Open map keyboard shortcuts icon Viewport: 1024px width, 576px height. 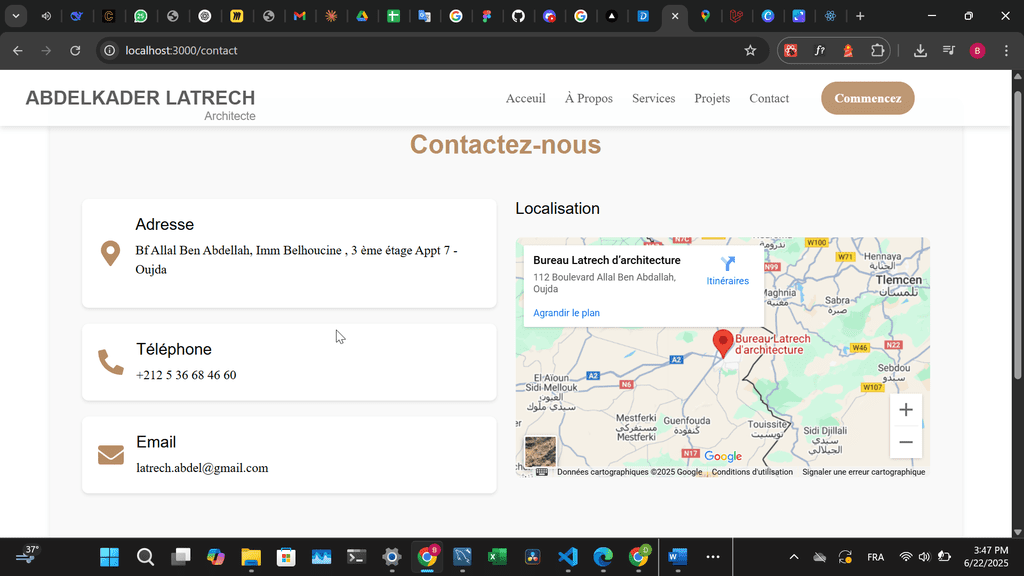point(542,472)
